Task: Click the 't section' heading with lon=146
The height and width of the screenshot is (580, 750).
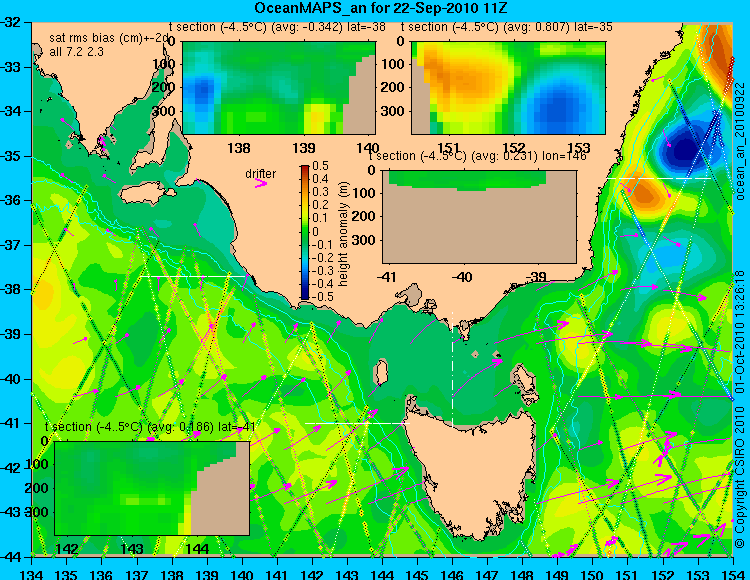Action: tap(477, 156)
